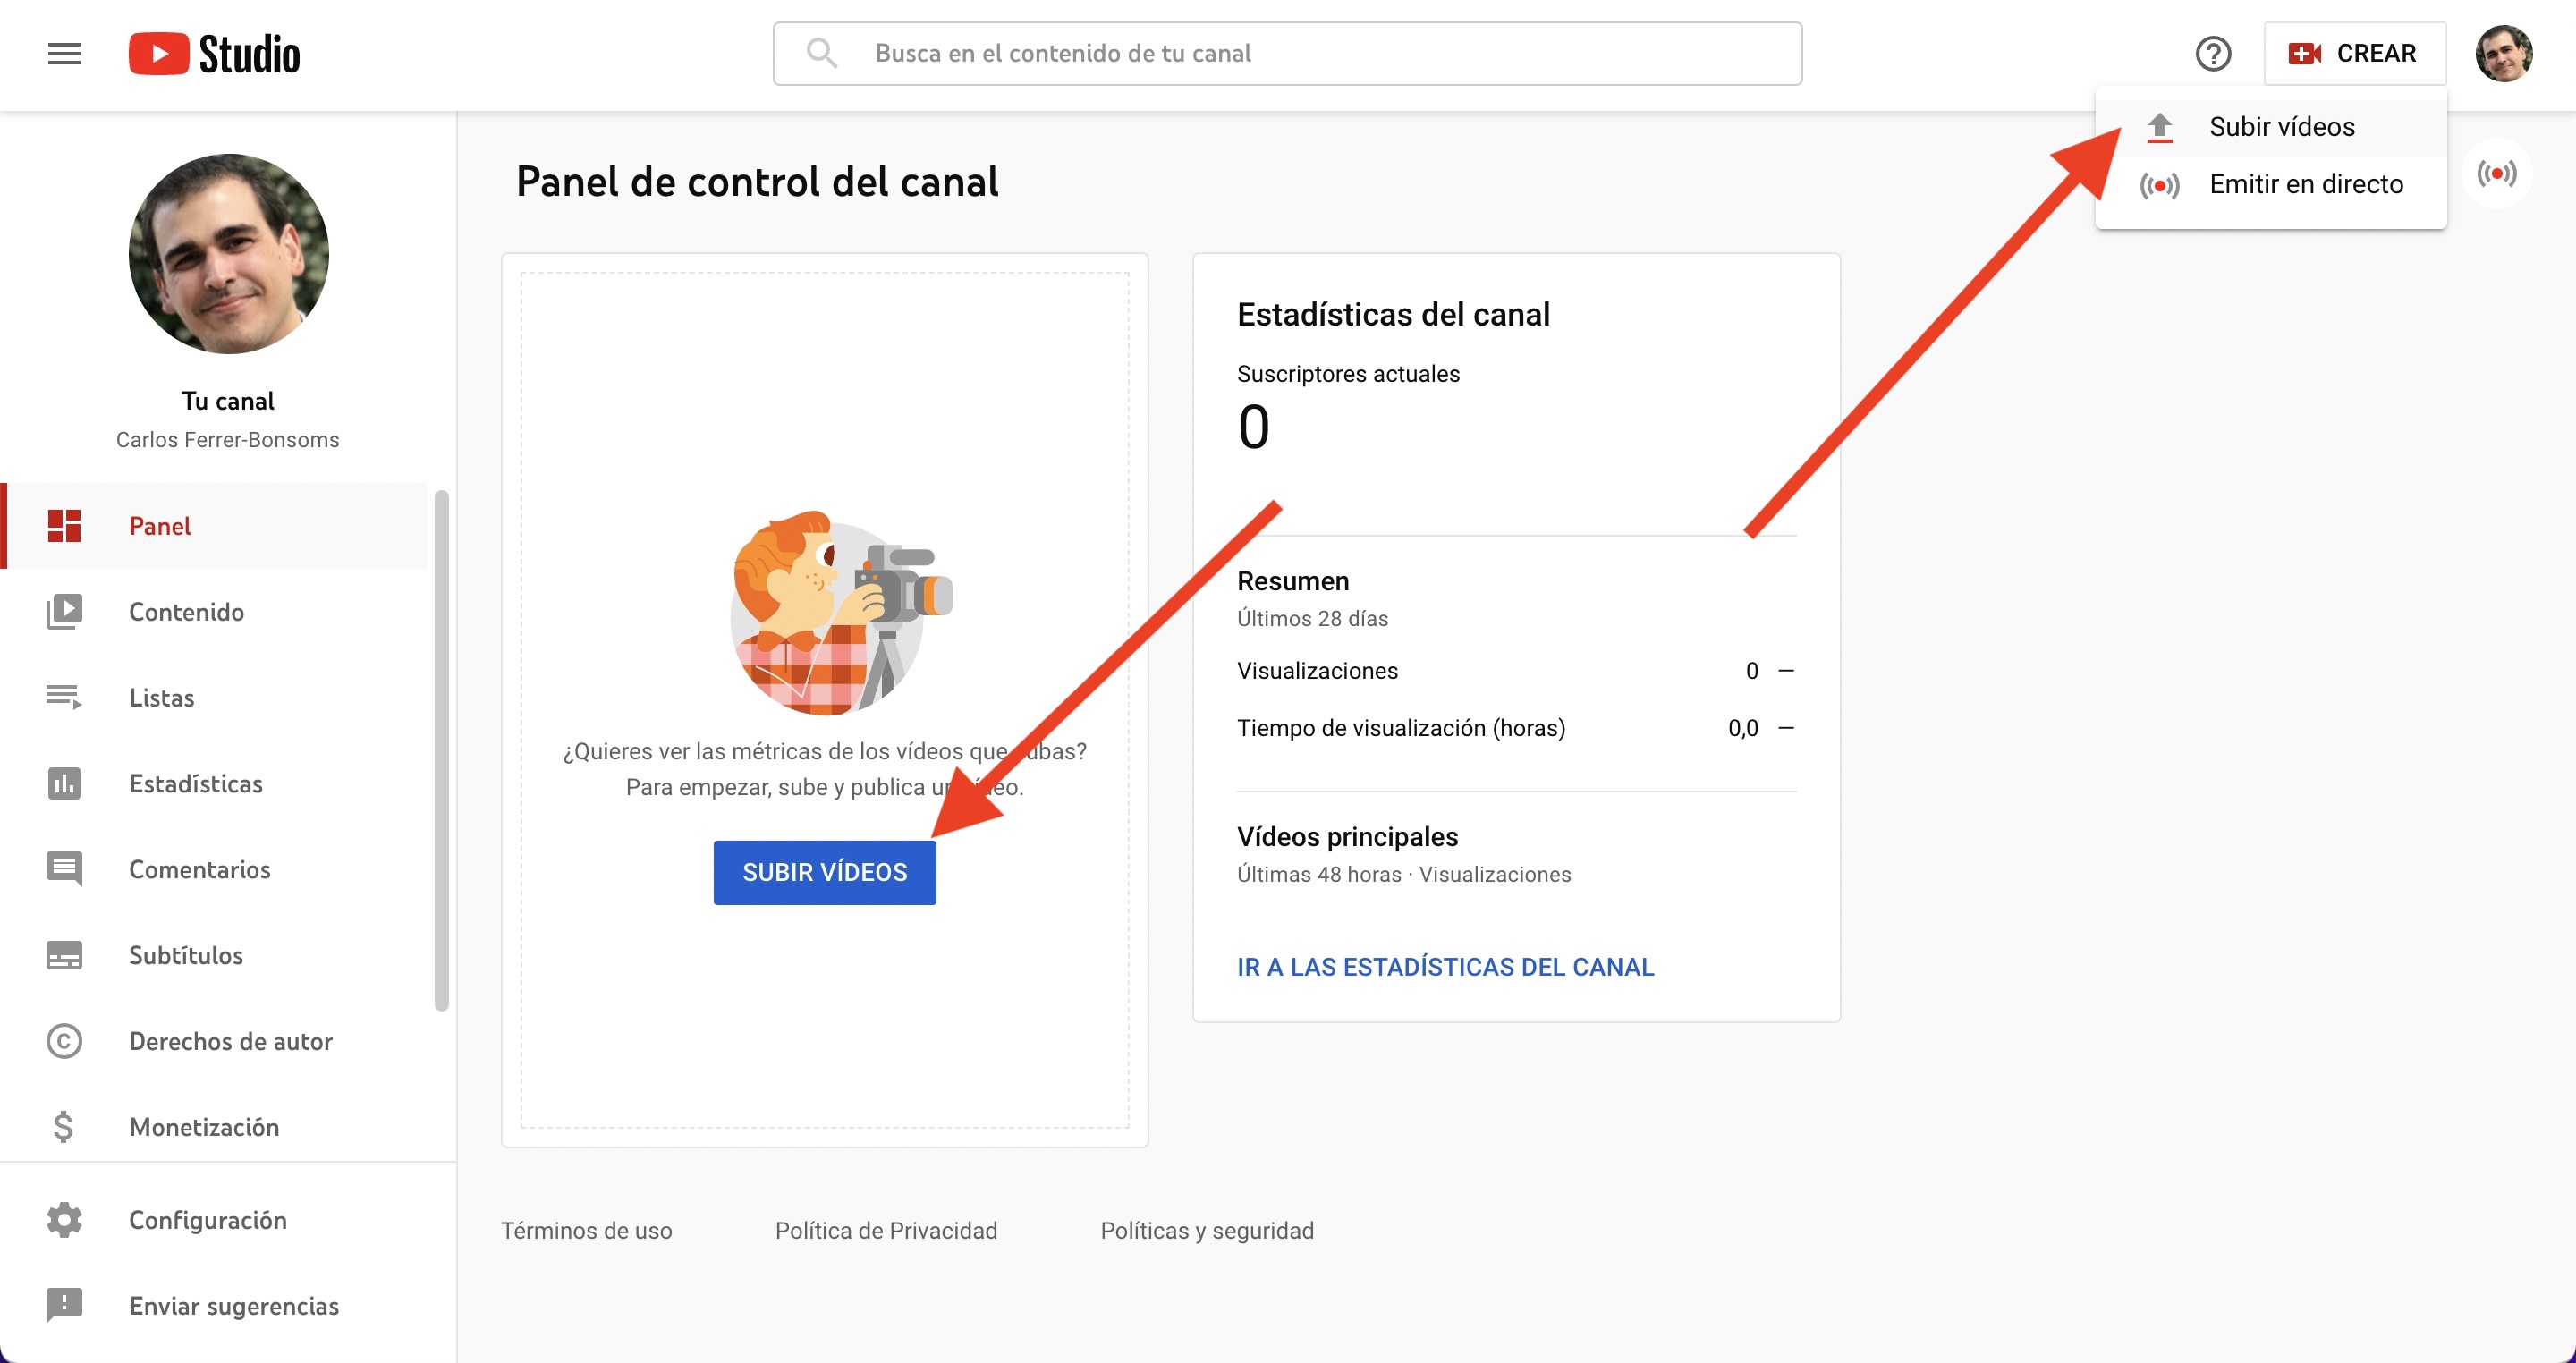
Task: Click the large channel profile picture
Action: [x=229, y=254]
